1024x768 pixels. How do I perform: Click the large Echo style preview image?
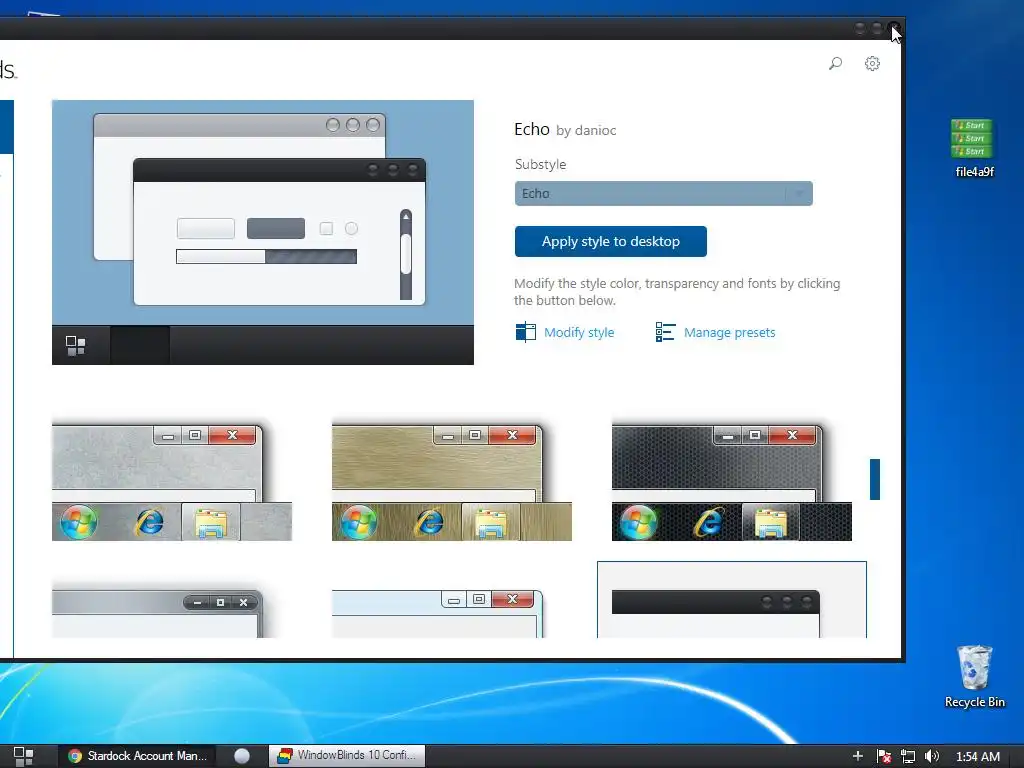click(263, 232)
